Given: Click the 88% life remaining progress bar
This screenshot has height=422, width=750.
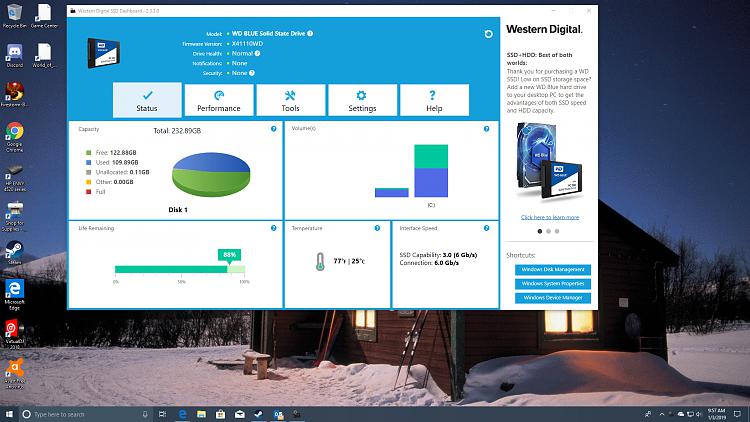Looking at the screenshot, I should pos(180,269).
